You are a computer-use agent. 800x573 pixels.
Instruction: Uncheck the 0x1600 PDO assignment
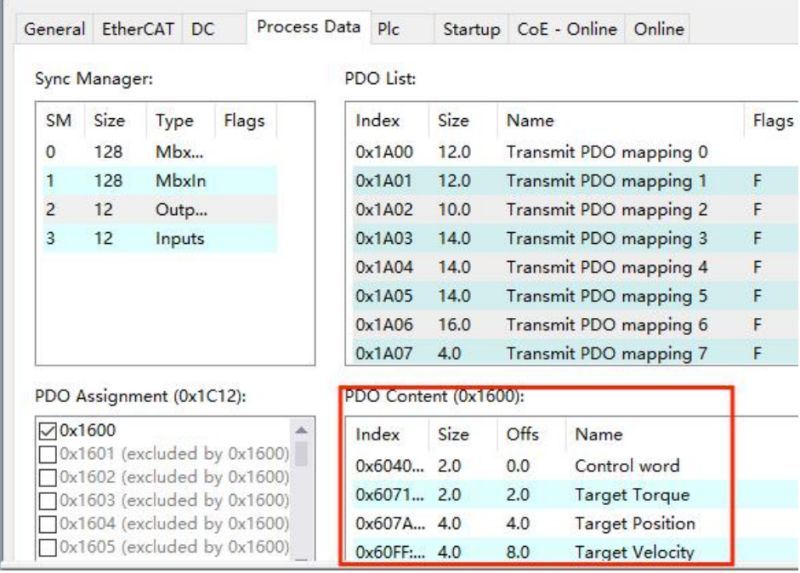(x=47, y=431)
